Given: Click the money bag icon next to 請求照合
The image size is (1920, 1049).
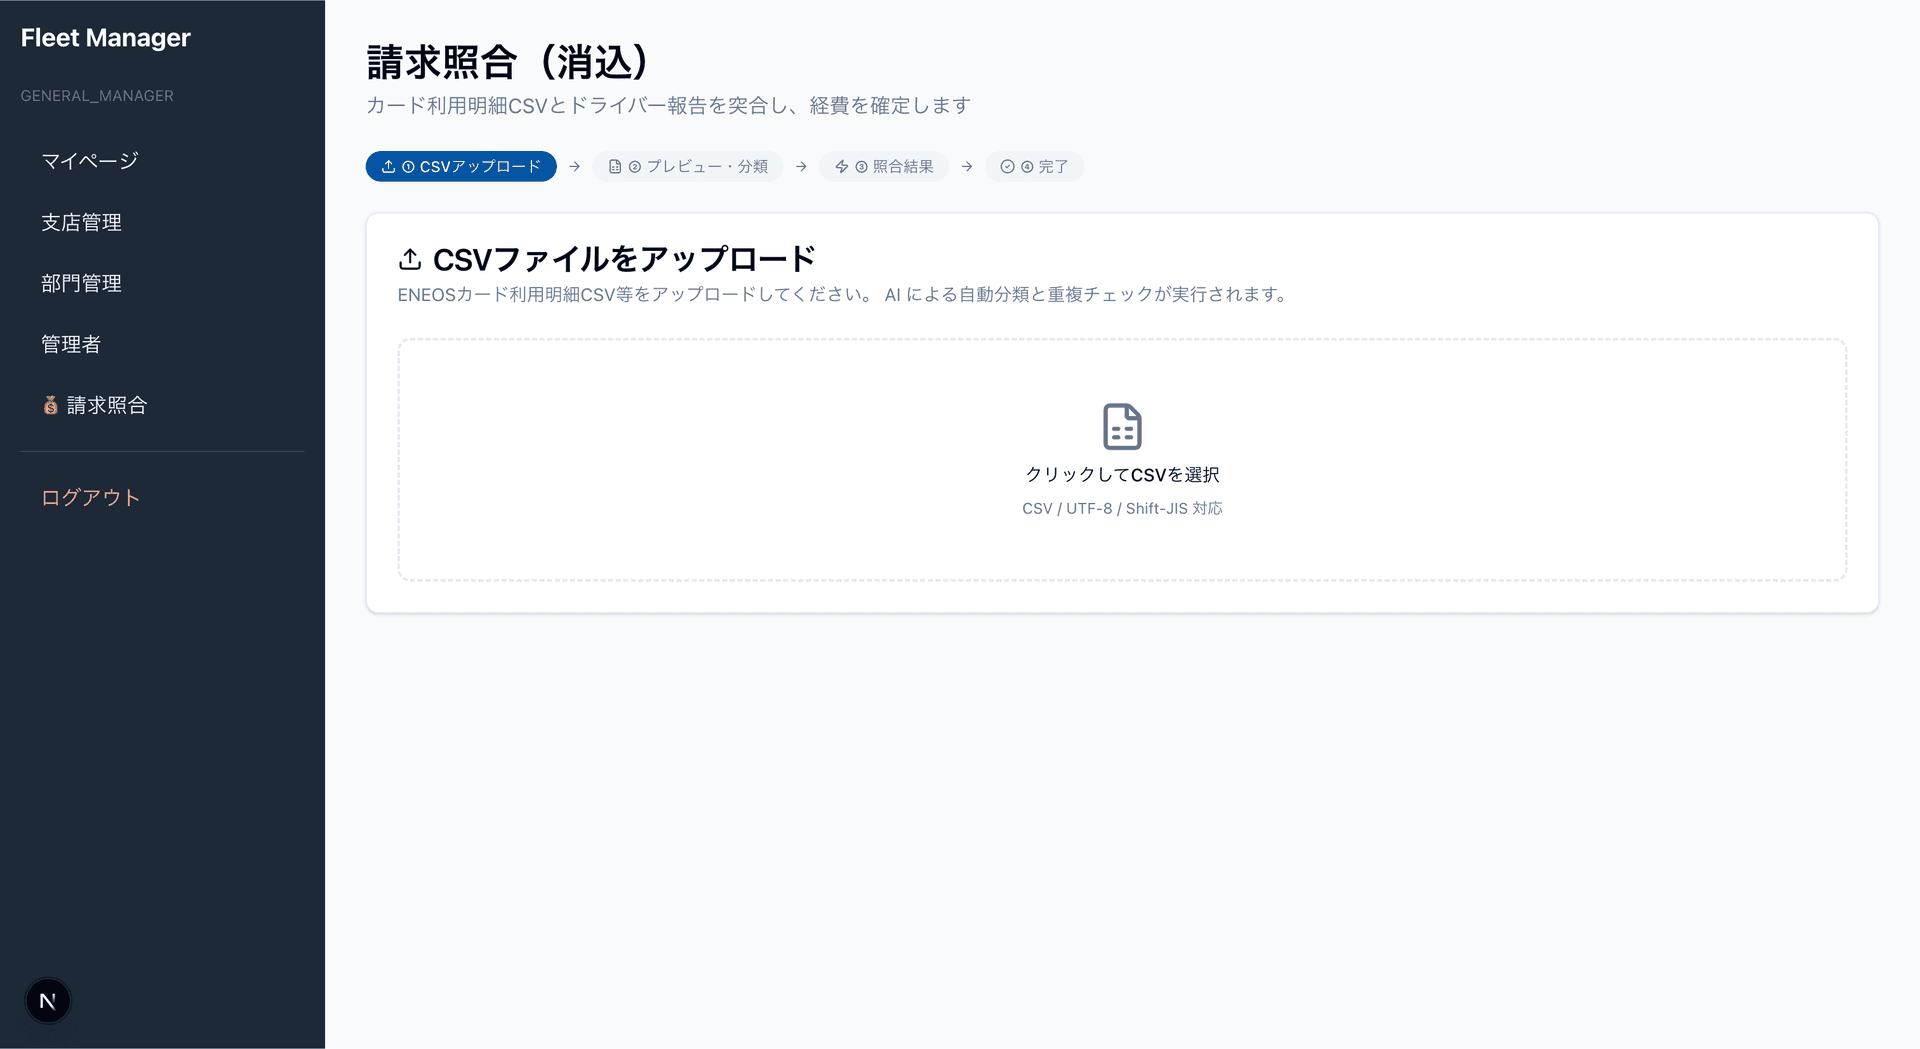Looking at the screenshot, I should (49, 405).
